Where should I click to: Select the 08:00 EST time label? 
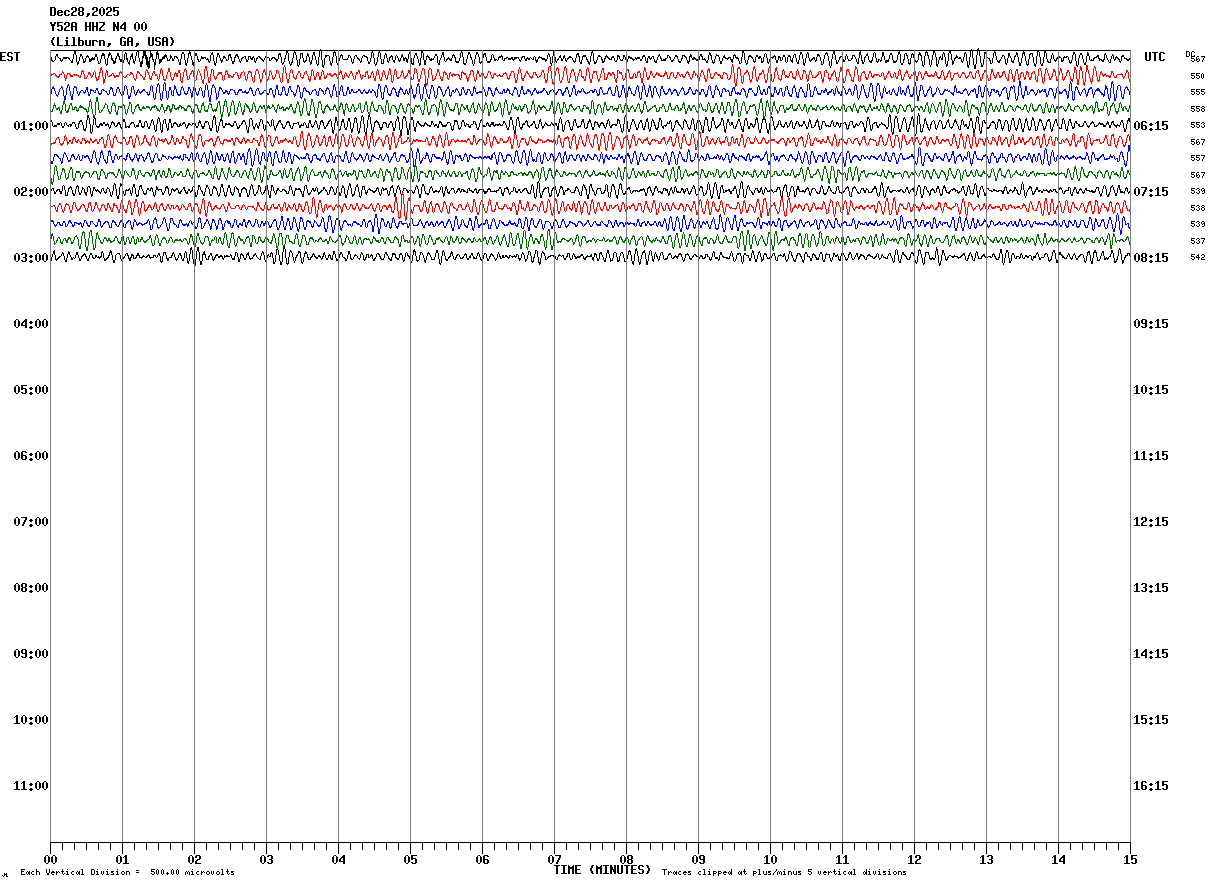point(31,588)
